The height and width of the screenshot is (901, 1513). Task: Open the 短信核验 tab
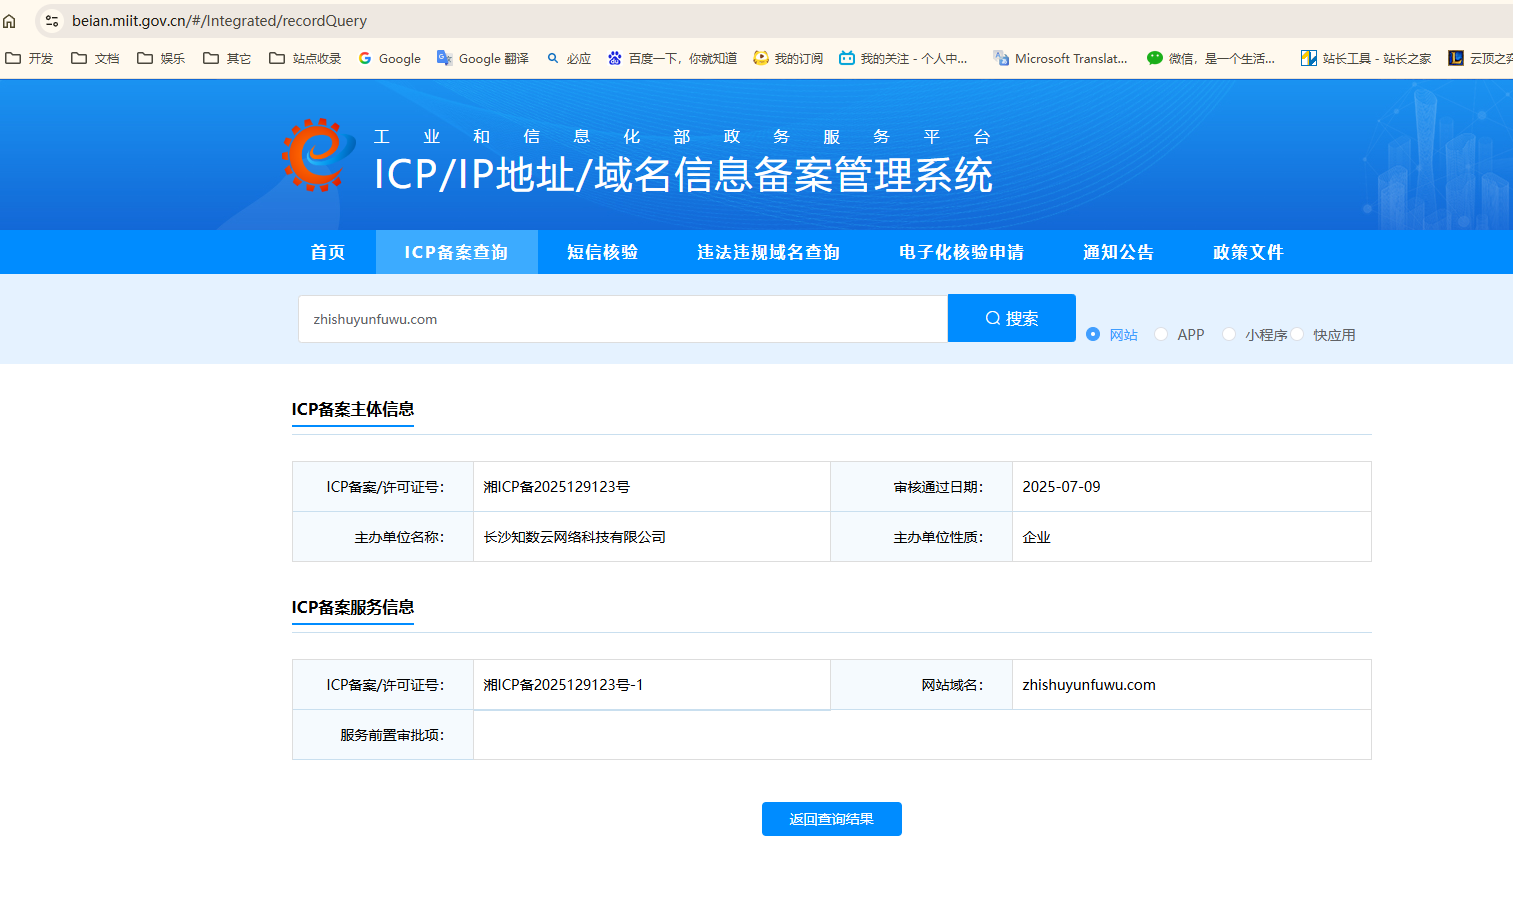point(603,252)
